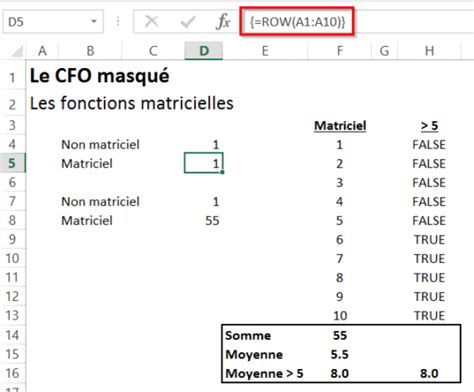This screenshot has width=474, height=392.
Task: Click the Cancel (X) formula bar icon
Action: [x=152, y=22]
